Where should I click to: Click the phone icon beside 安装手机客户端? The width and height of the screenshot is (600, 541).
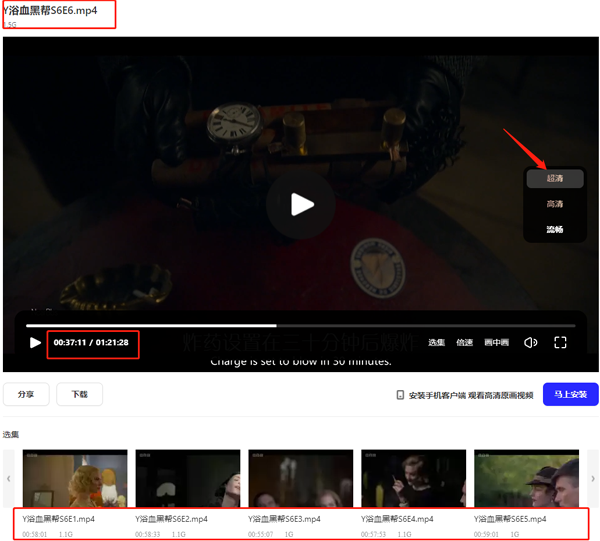(x=400, y=395)
